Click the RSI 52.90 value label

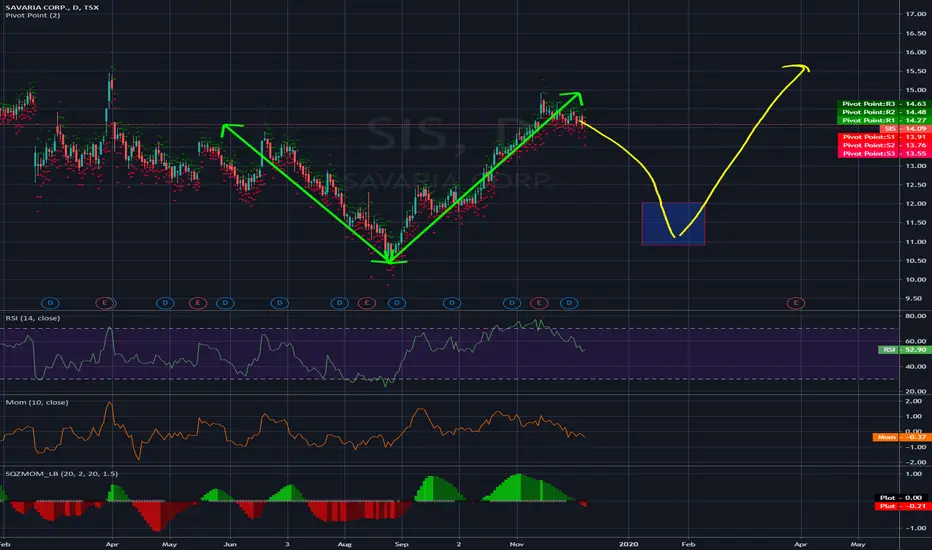[x=903, y=350]
